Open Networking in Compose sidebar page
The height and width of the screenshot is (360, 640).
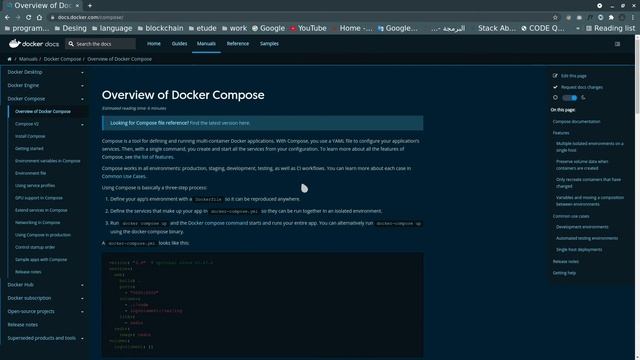(x=38, y=223)
